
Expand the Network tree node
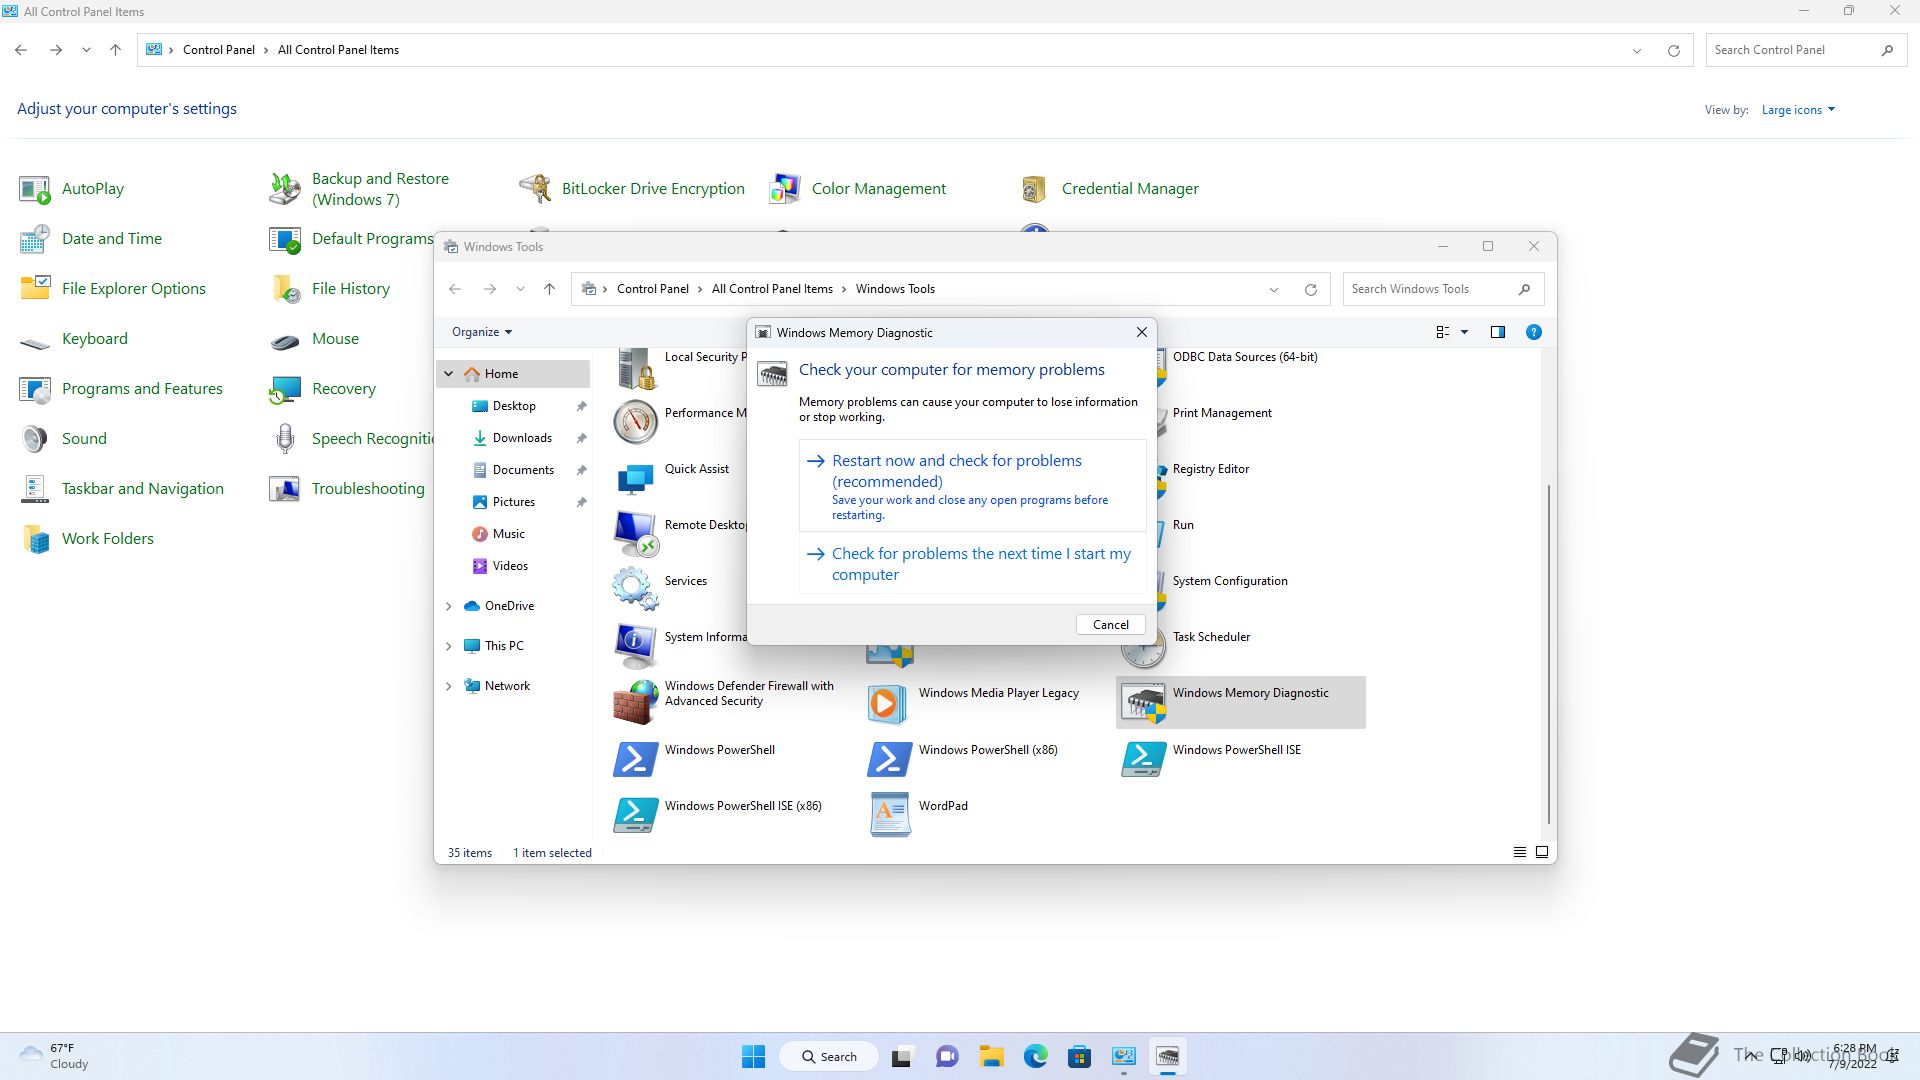click(449, 686)
